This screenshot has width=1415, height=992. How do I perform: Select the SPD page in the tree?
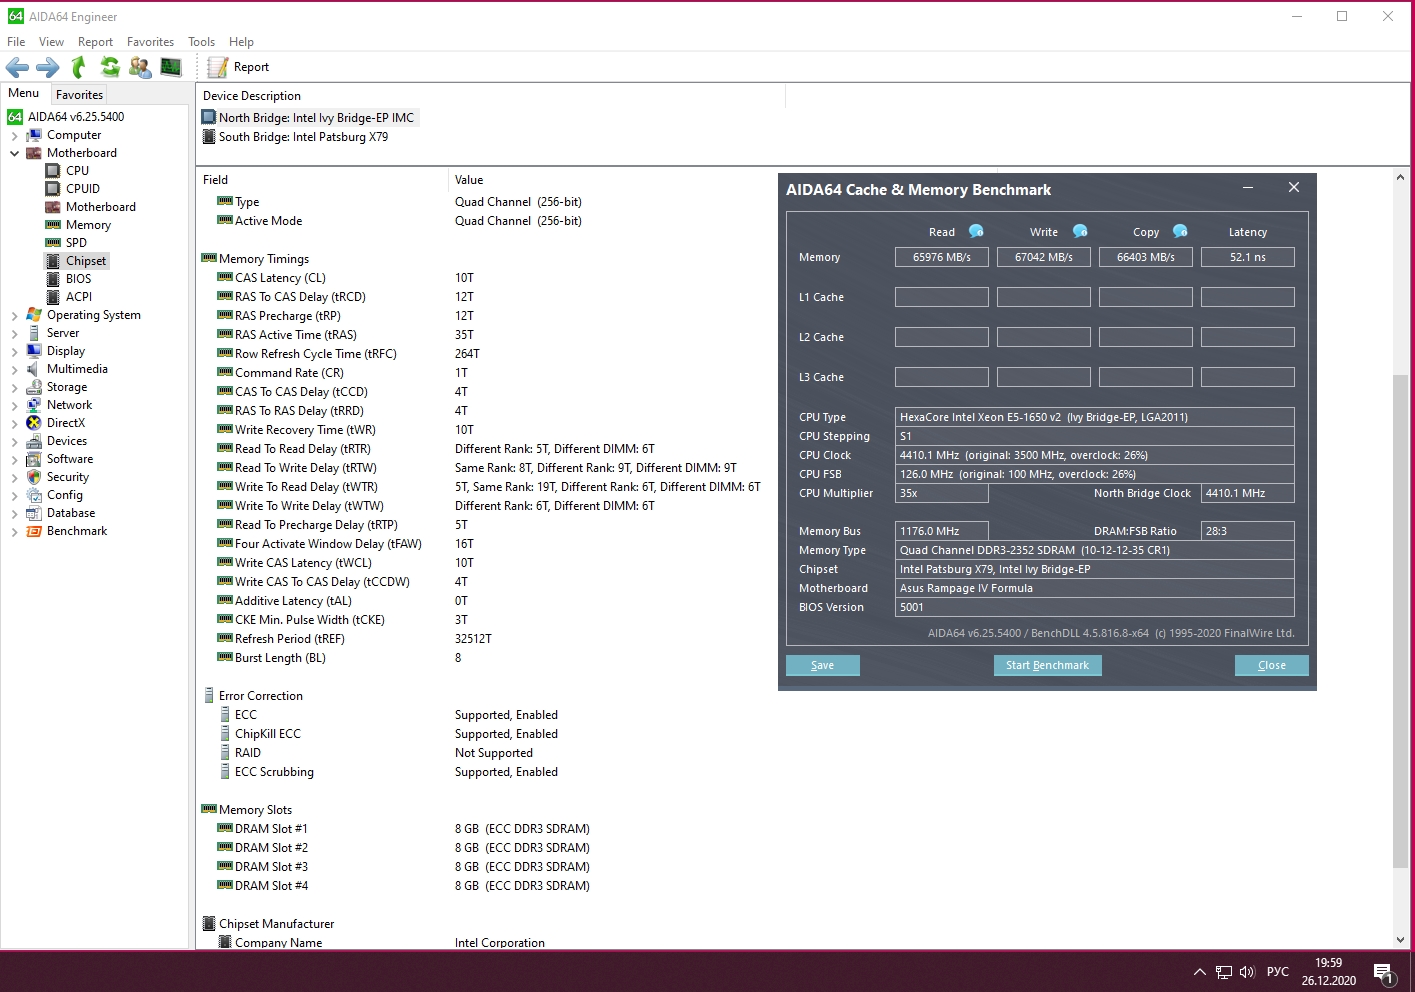click(x=76, y=243)
